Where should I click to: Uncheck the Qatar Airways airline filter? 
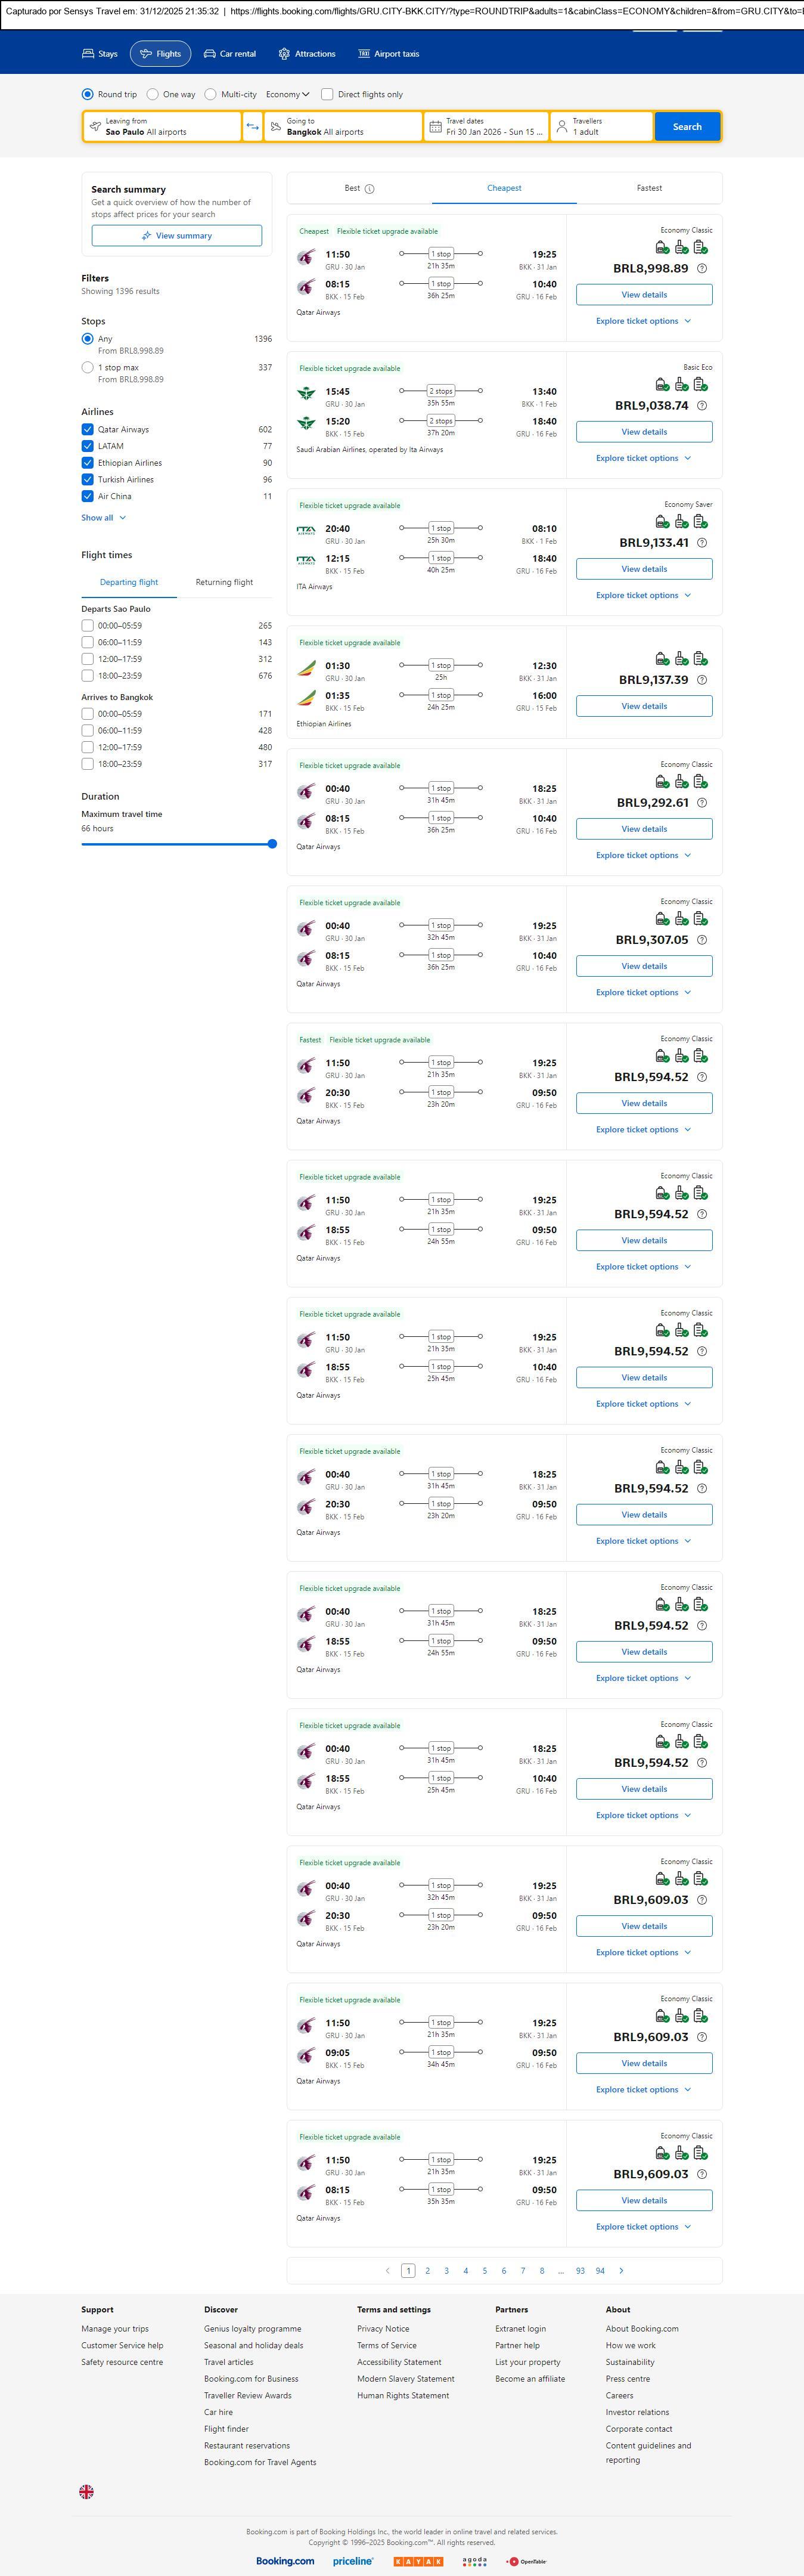(x=88, y=430)
